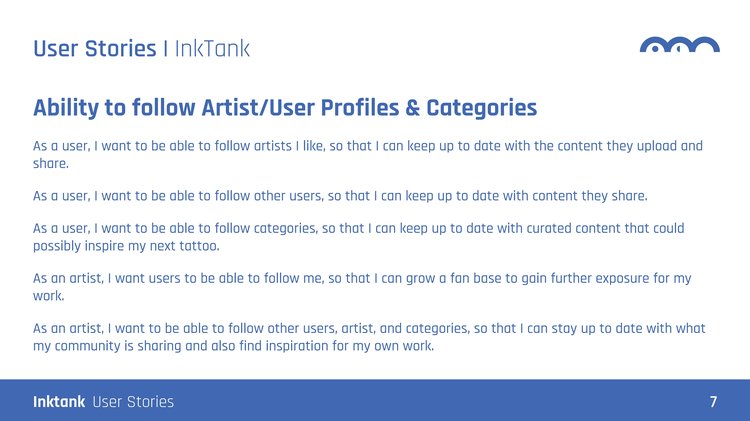Select "Artist/User" in the heading
Screen dimensions: 750x421
(x=254, y=108)
